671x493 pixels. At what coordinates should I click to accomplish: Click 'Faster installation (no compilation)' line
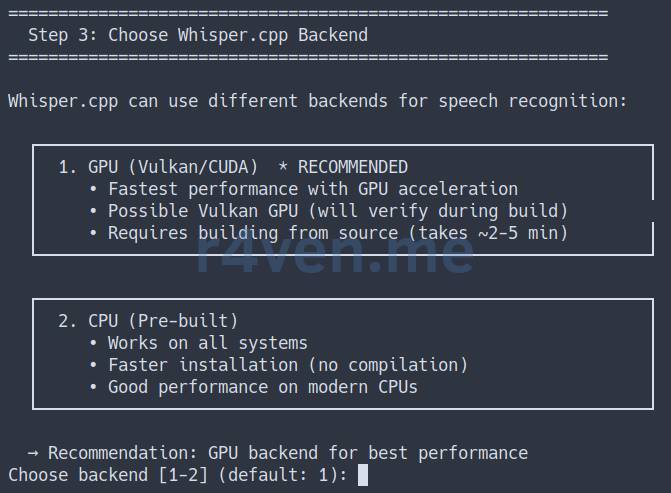(x=288, y=365)
